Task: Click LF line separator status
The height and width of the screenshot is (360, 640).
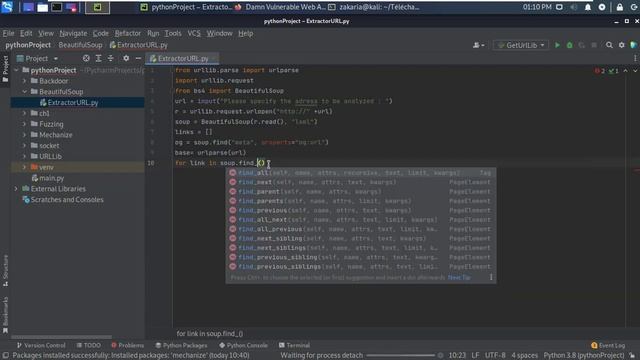Action: [x=475, y=356]
